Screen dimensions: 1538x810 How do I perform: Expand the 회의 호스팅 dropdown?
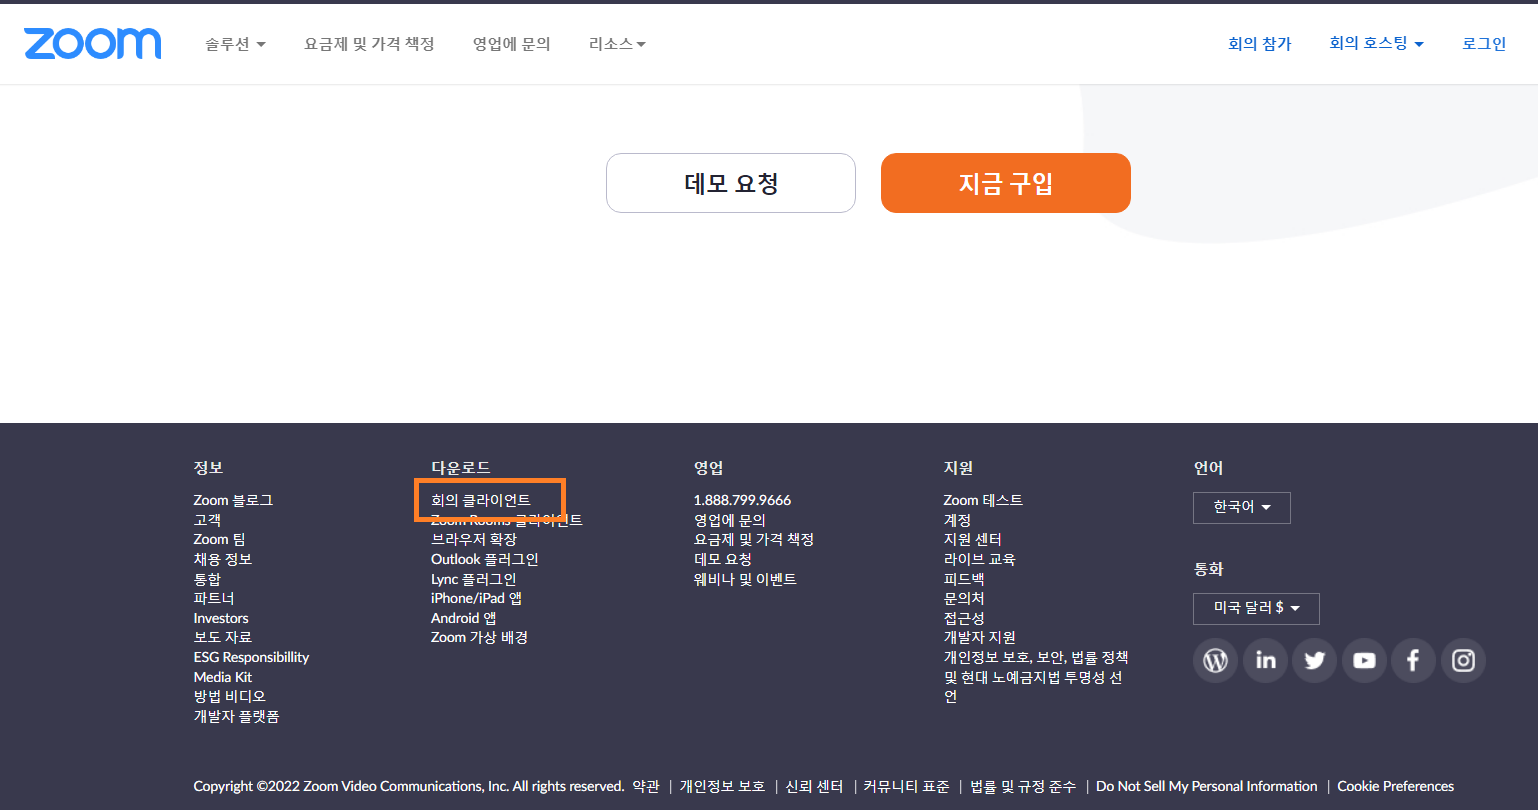coord(1376,43)
